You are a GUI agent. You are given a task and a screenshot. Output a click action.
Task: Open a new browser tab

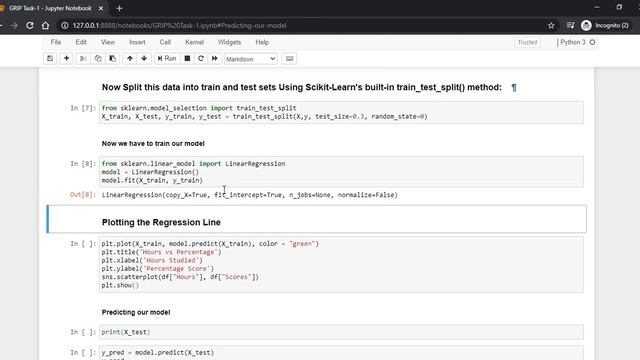(119, 8)
